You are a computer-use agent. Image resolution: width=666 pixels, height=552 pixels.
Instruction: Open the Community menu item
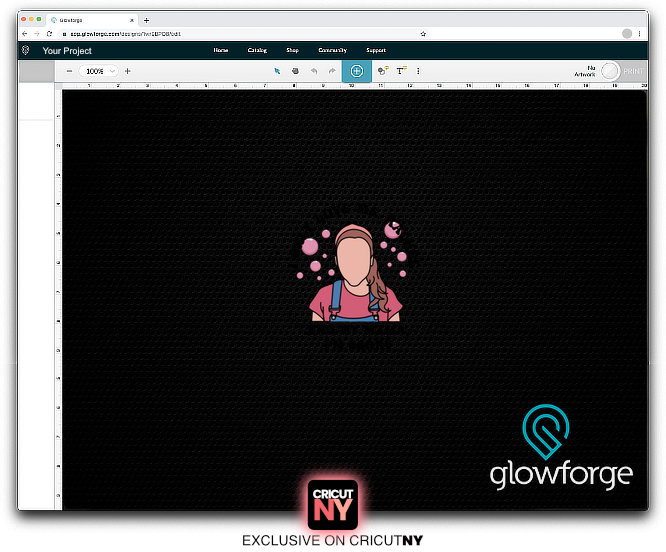click(333, 50)
